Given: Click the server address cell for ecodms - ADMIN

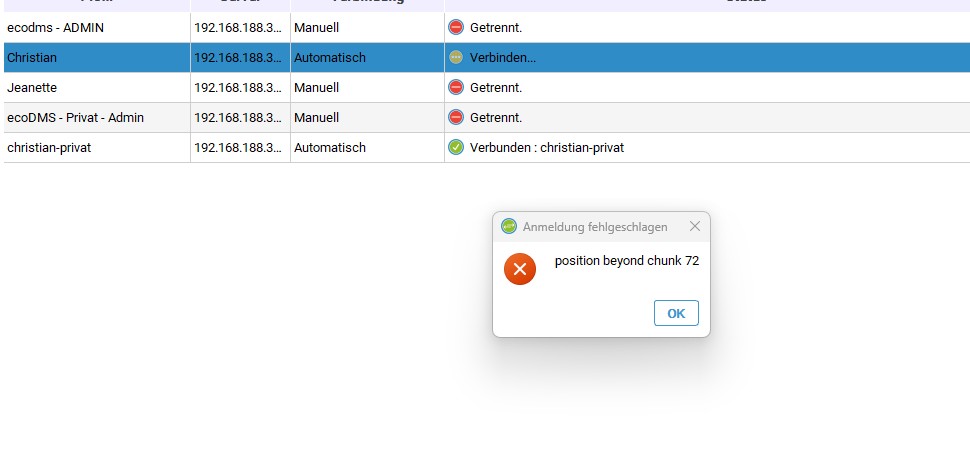Looking at the screenshot, I should click(239, 28).
